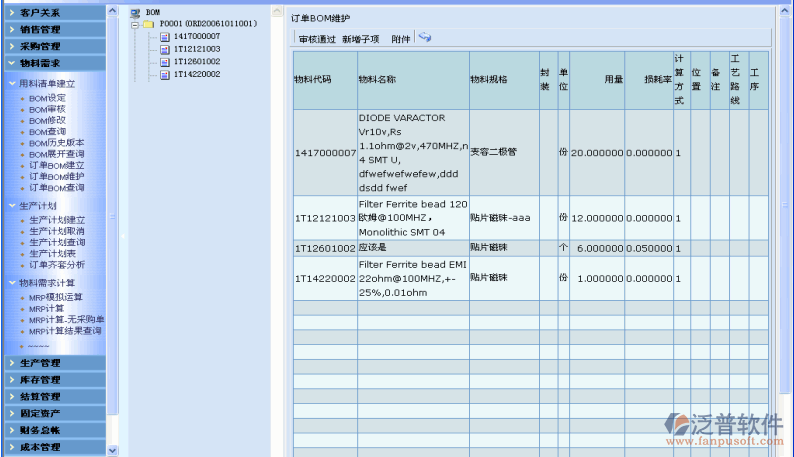The image size is (794, 457).
Task: Click the BOM root computer icon
Action: click(136, 11)
